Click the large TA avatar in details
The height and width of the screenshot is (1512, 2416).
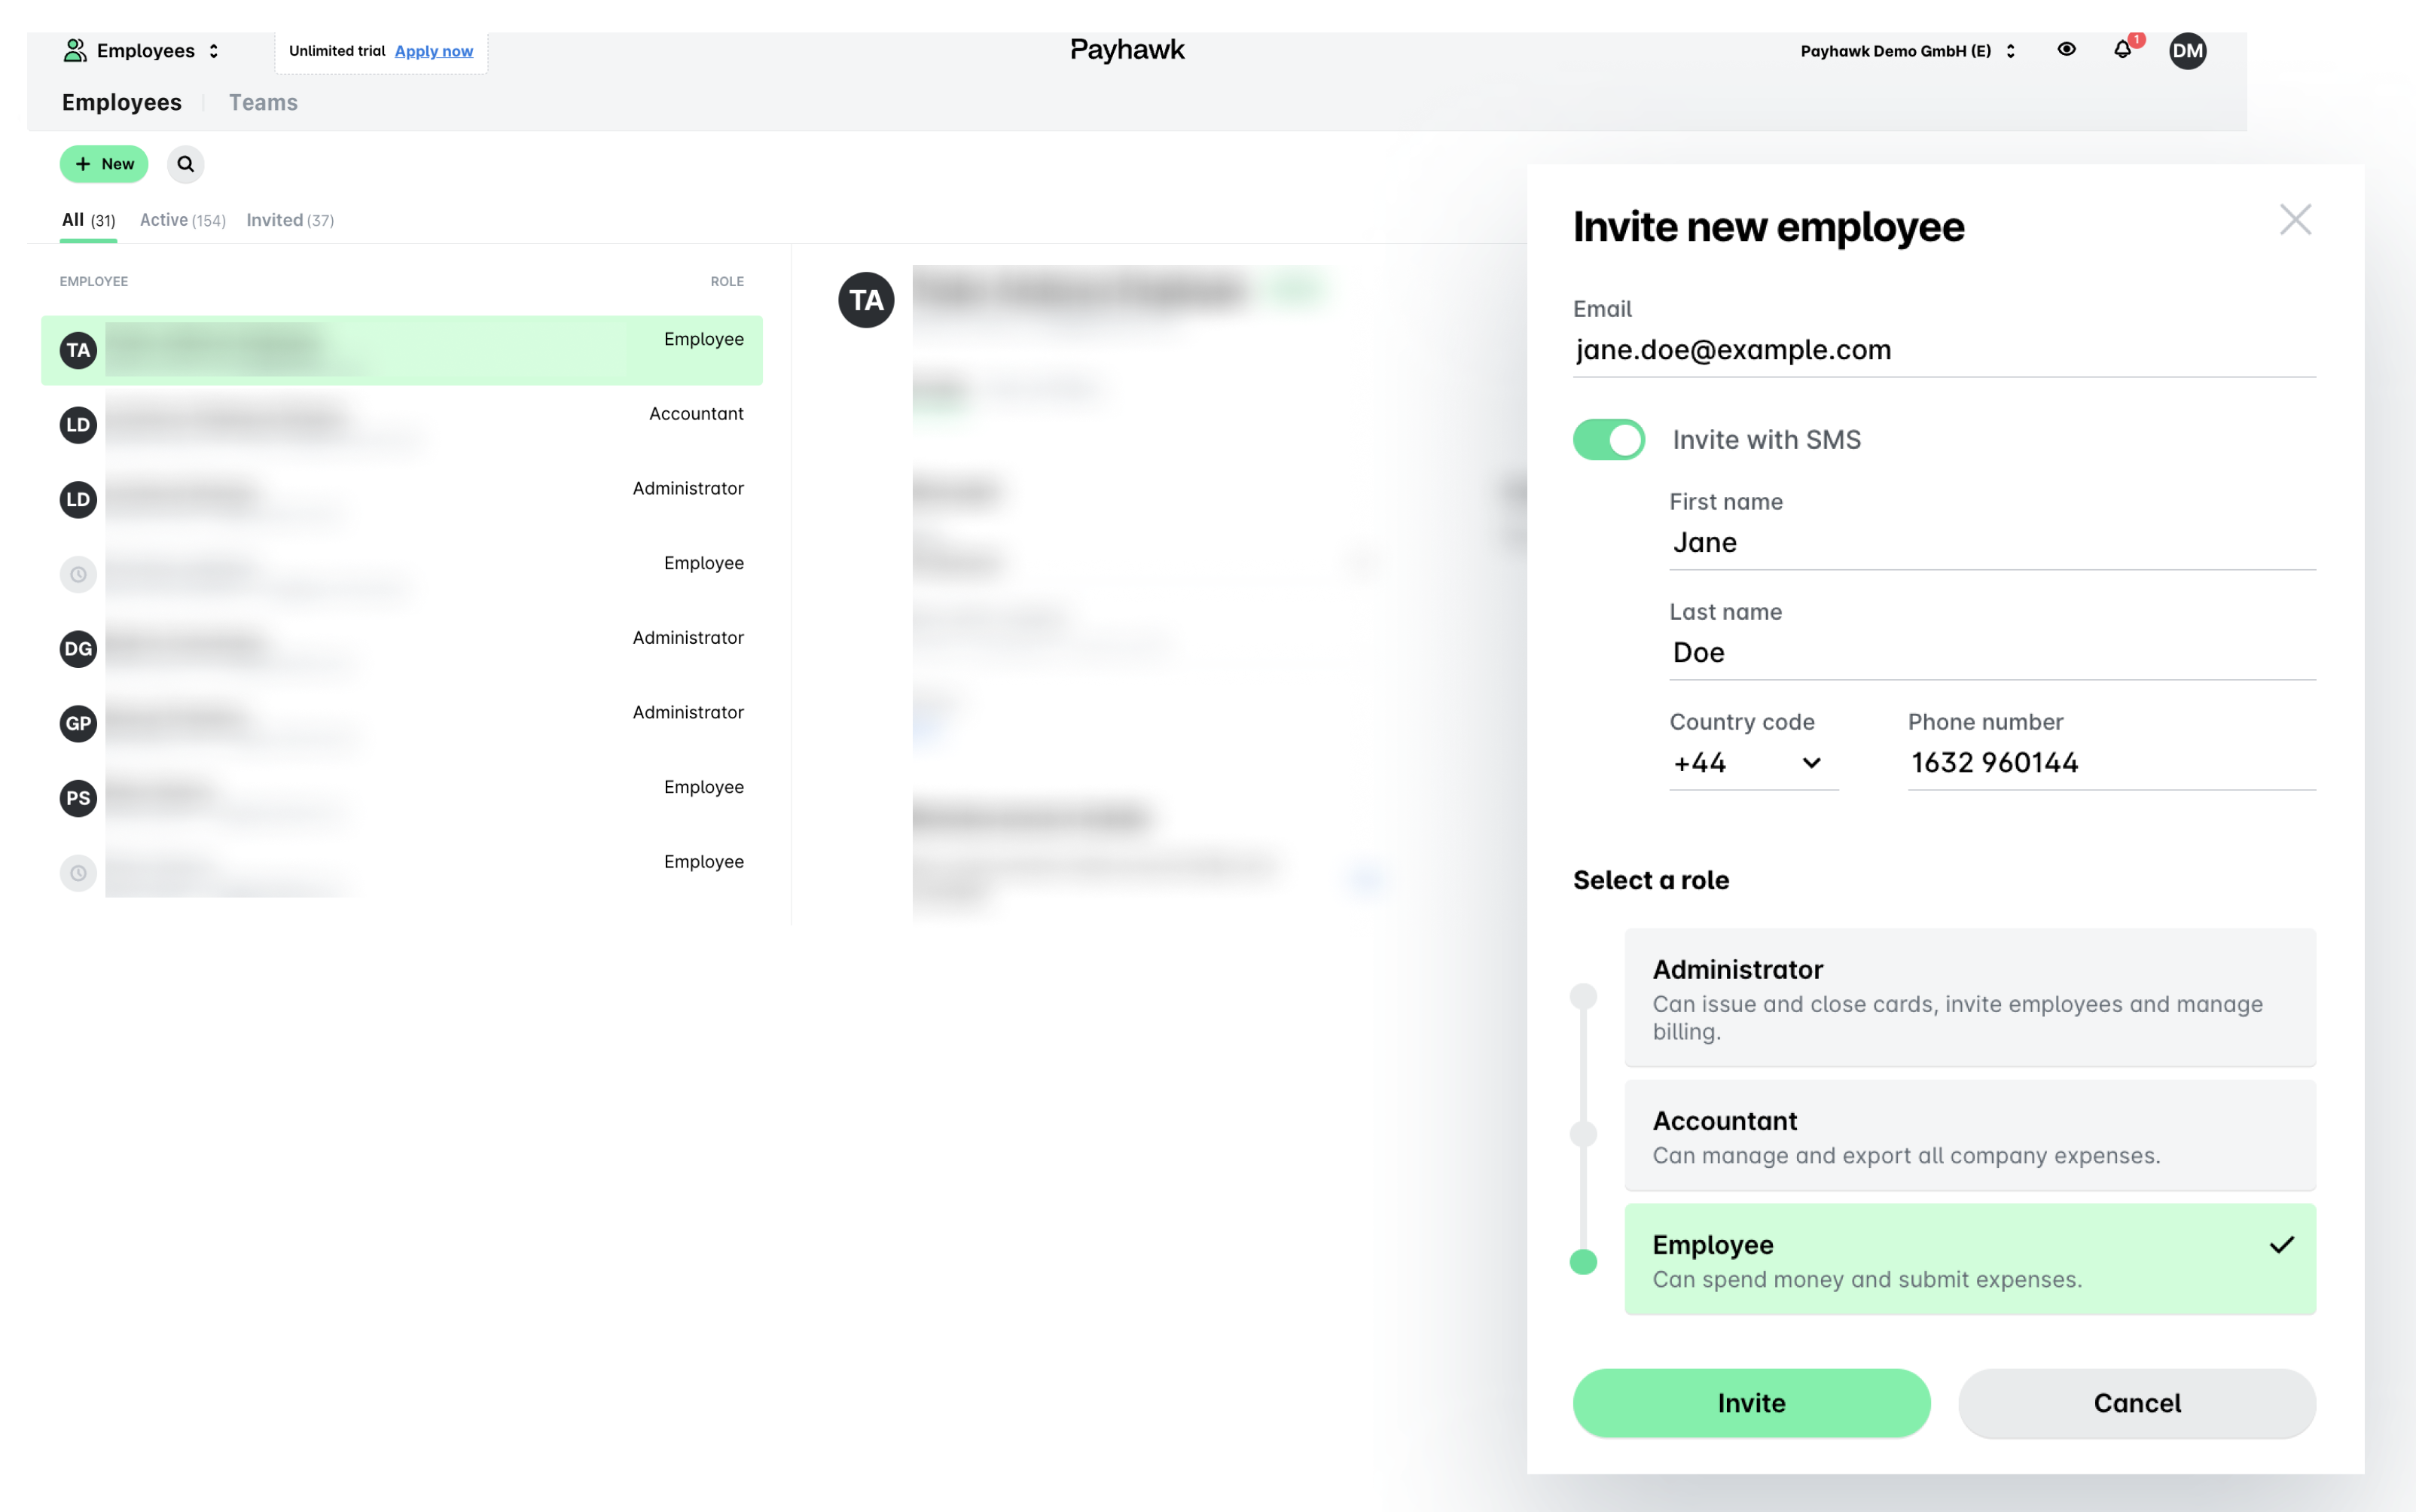(866, 300)
